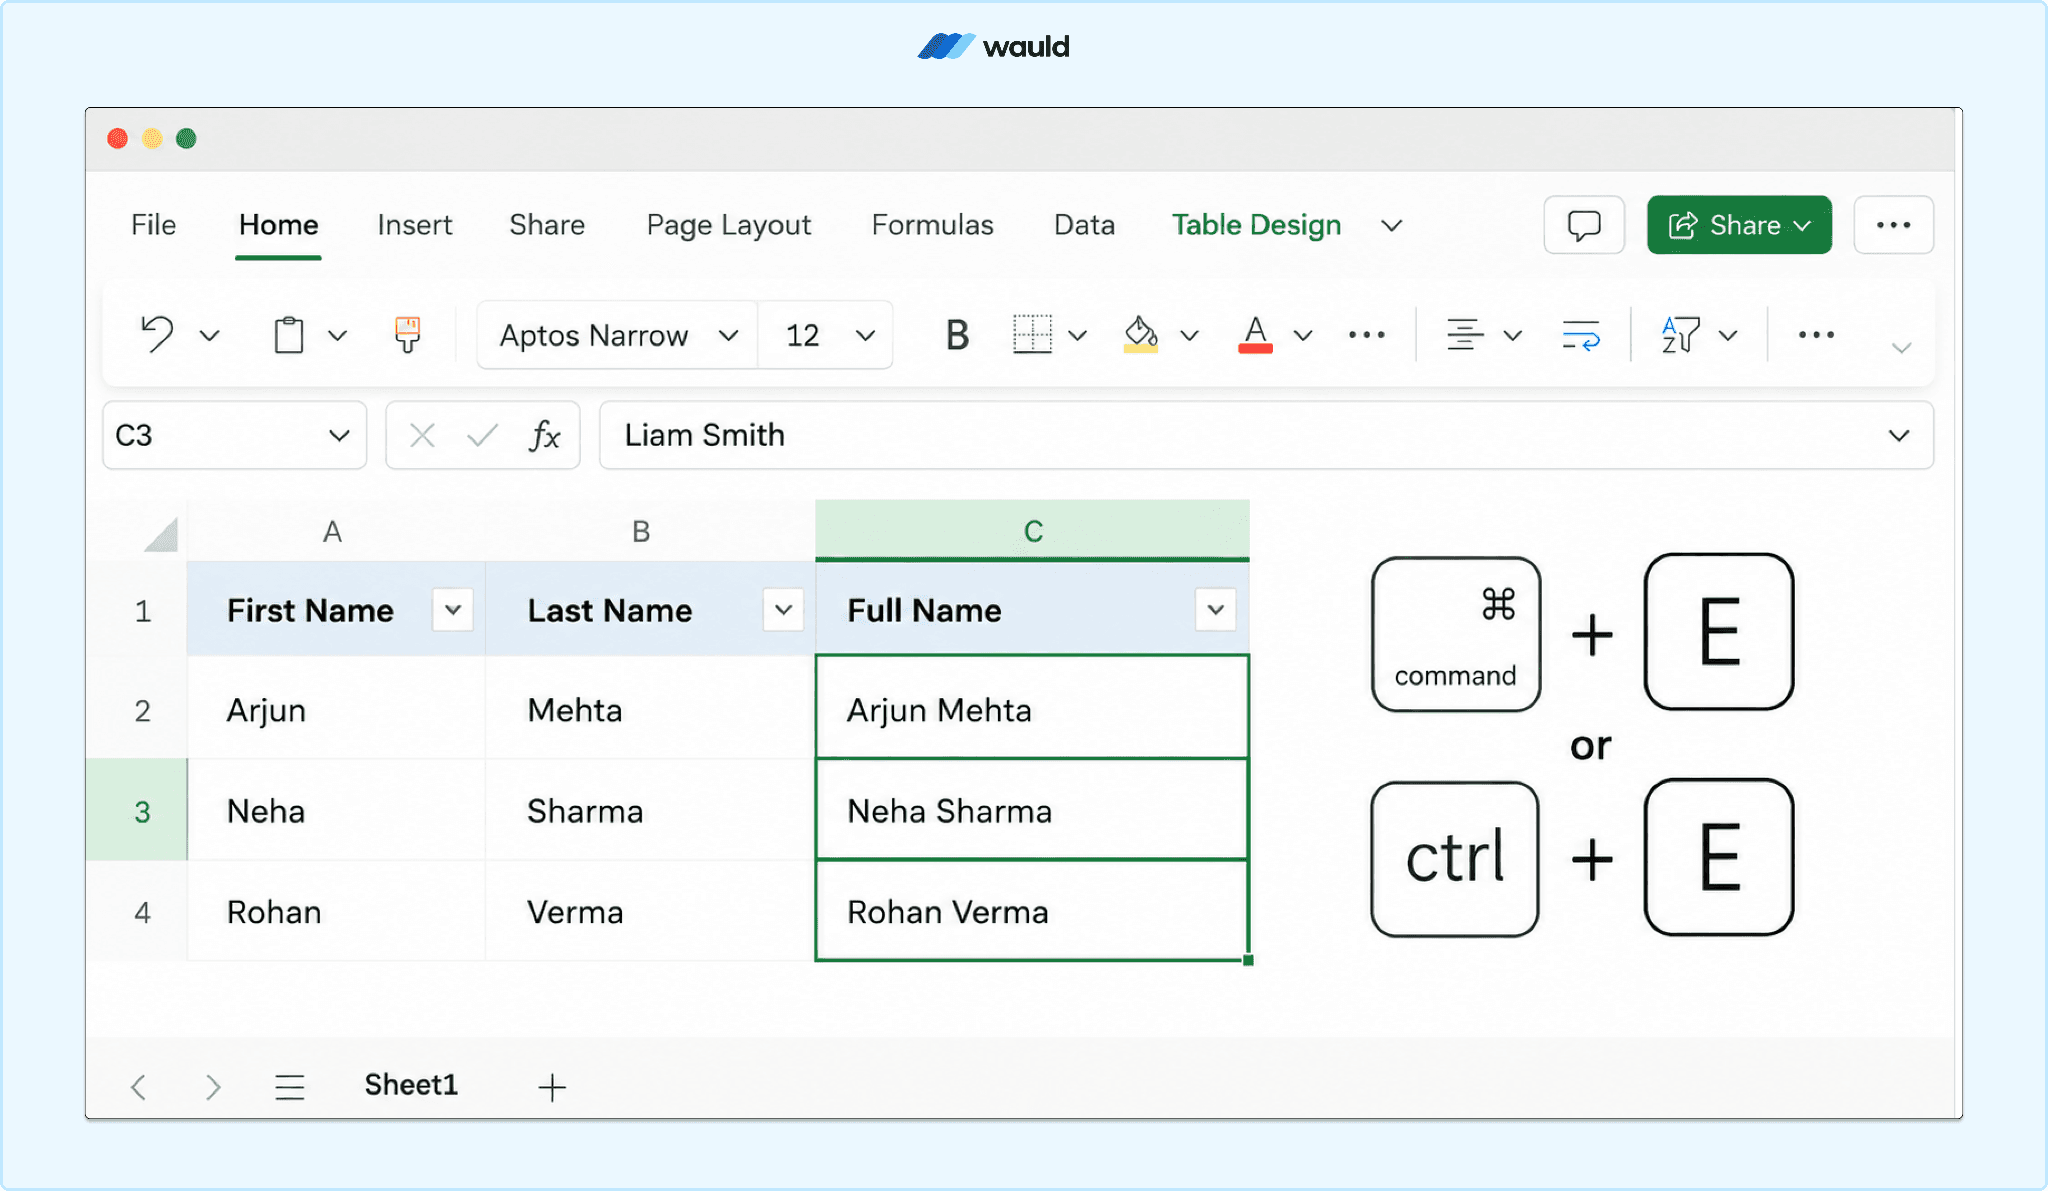
Task: Open the Full Name filter dropdown
Action: pos(1215,610)
